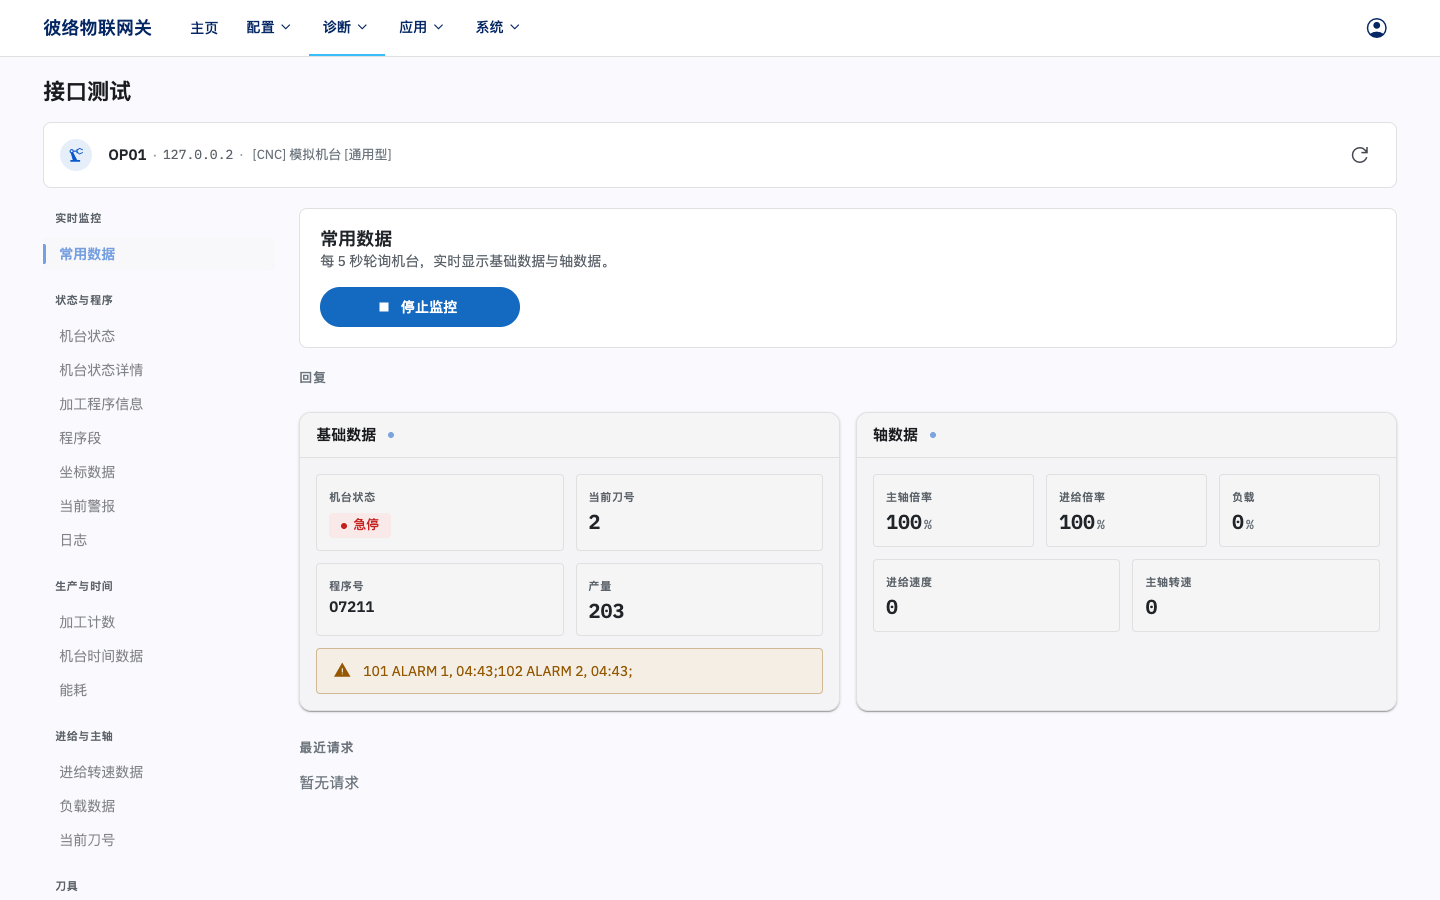The height and width of the screenshot is (900, 1440).
Task: Click the status dot beside 轴数据 heading
Action: point(933,435)
